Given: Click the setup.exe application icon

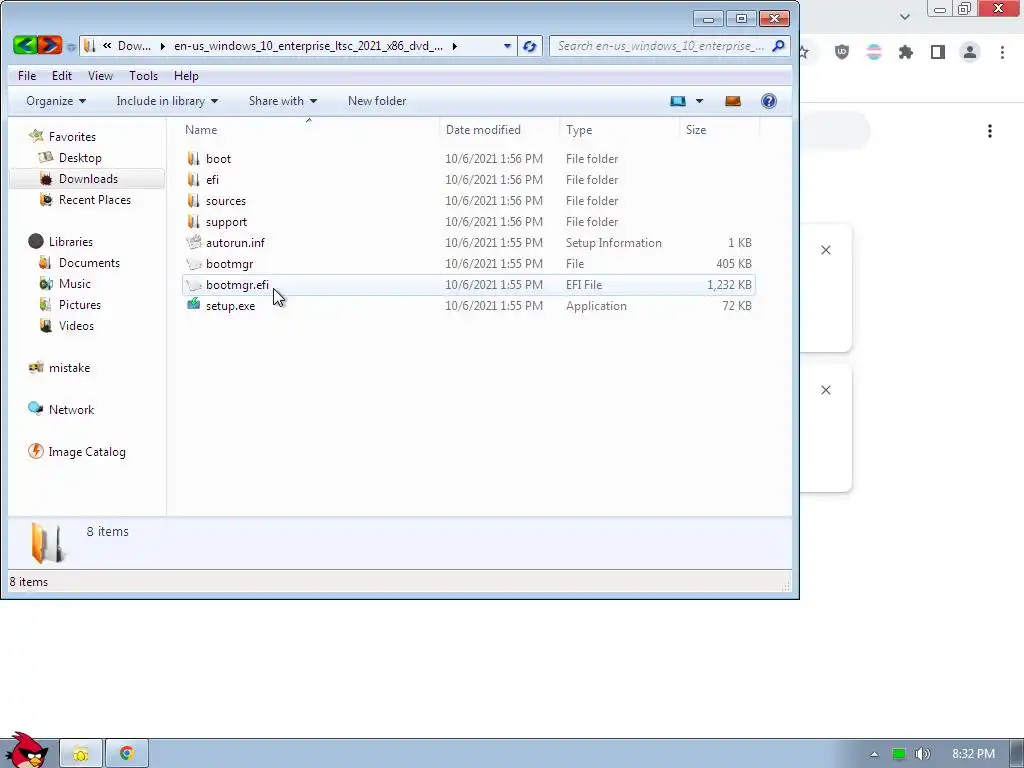Looking at the screenshot, I should [193, 305].
